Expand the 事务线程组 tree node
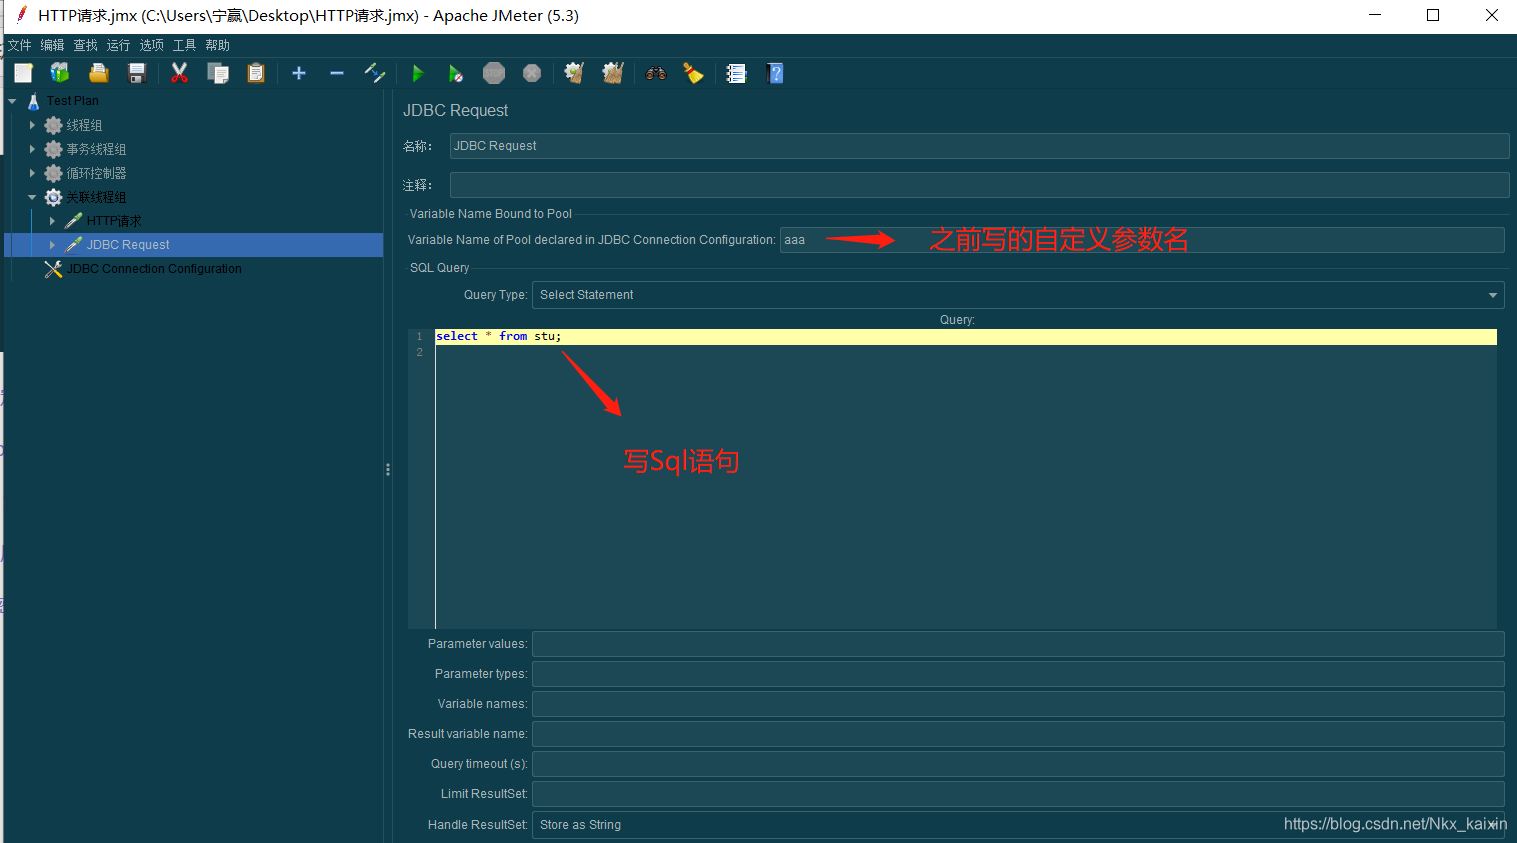Viewport: 1517px width, 843px height. 32,149
